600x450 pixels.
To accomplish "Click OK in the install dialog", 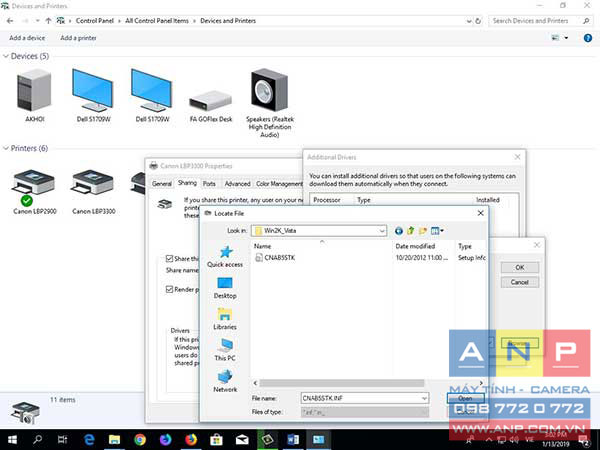I will (x=520, y=267).
